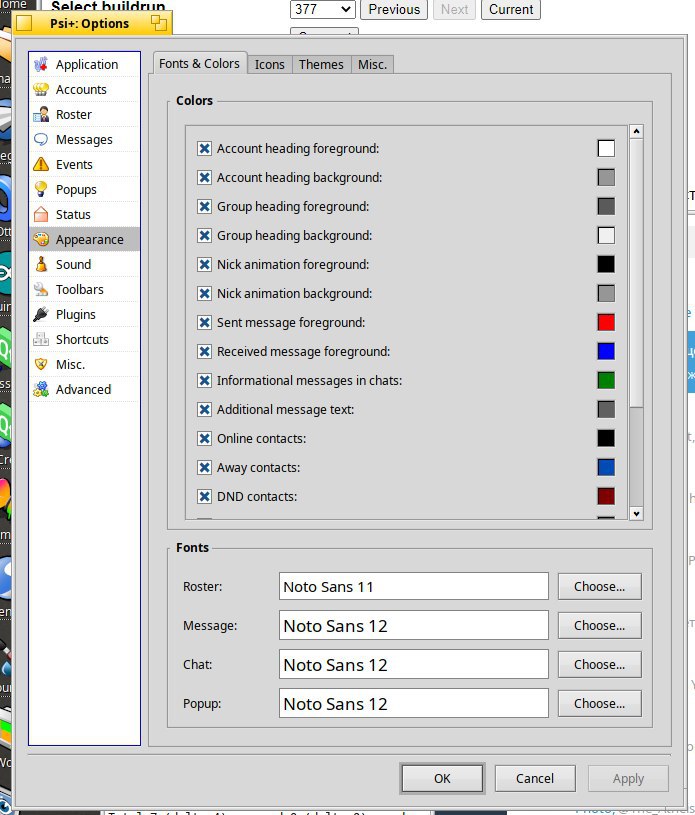Uncheck Online contacts checkbox

point(204,439)
